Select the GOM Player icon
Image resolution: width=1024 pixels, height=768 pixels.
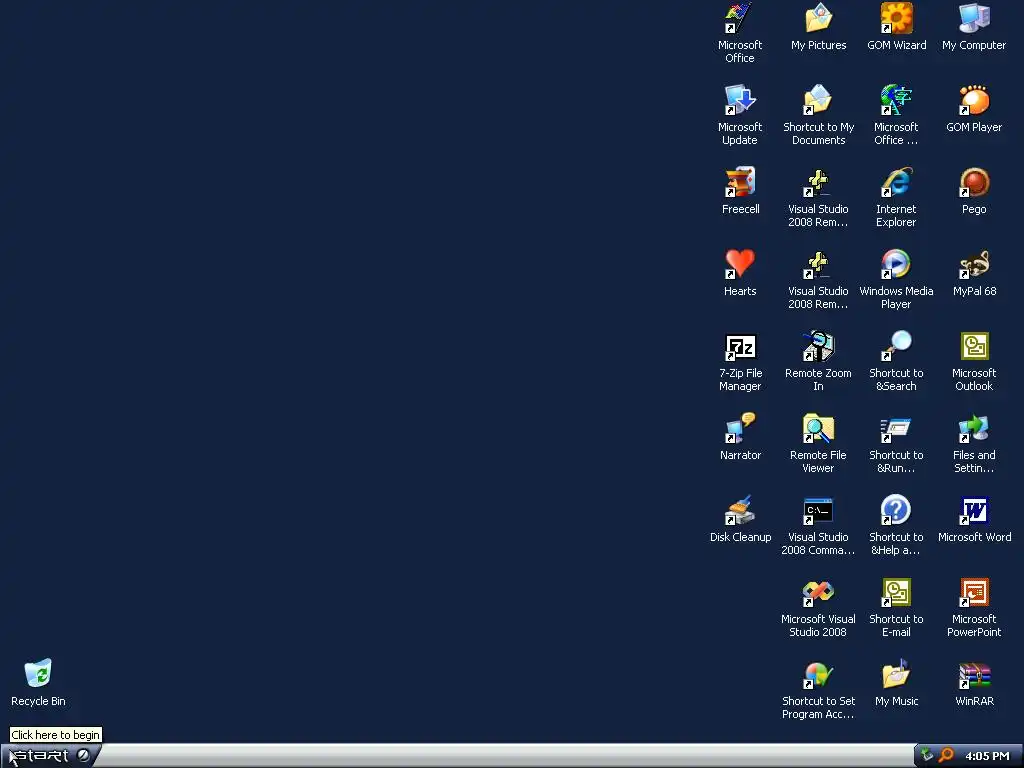tap(974, 101)
